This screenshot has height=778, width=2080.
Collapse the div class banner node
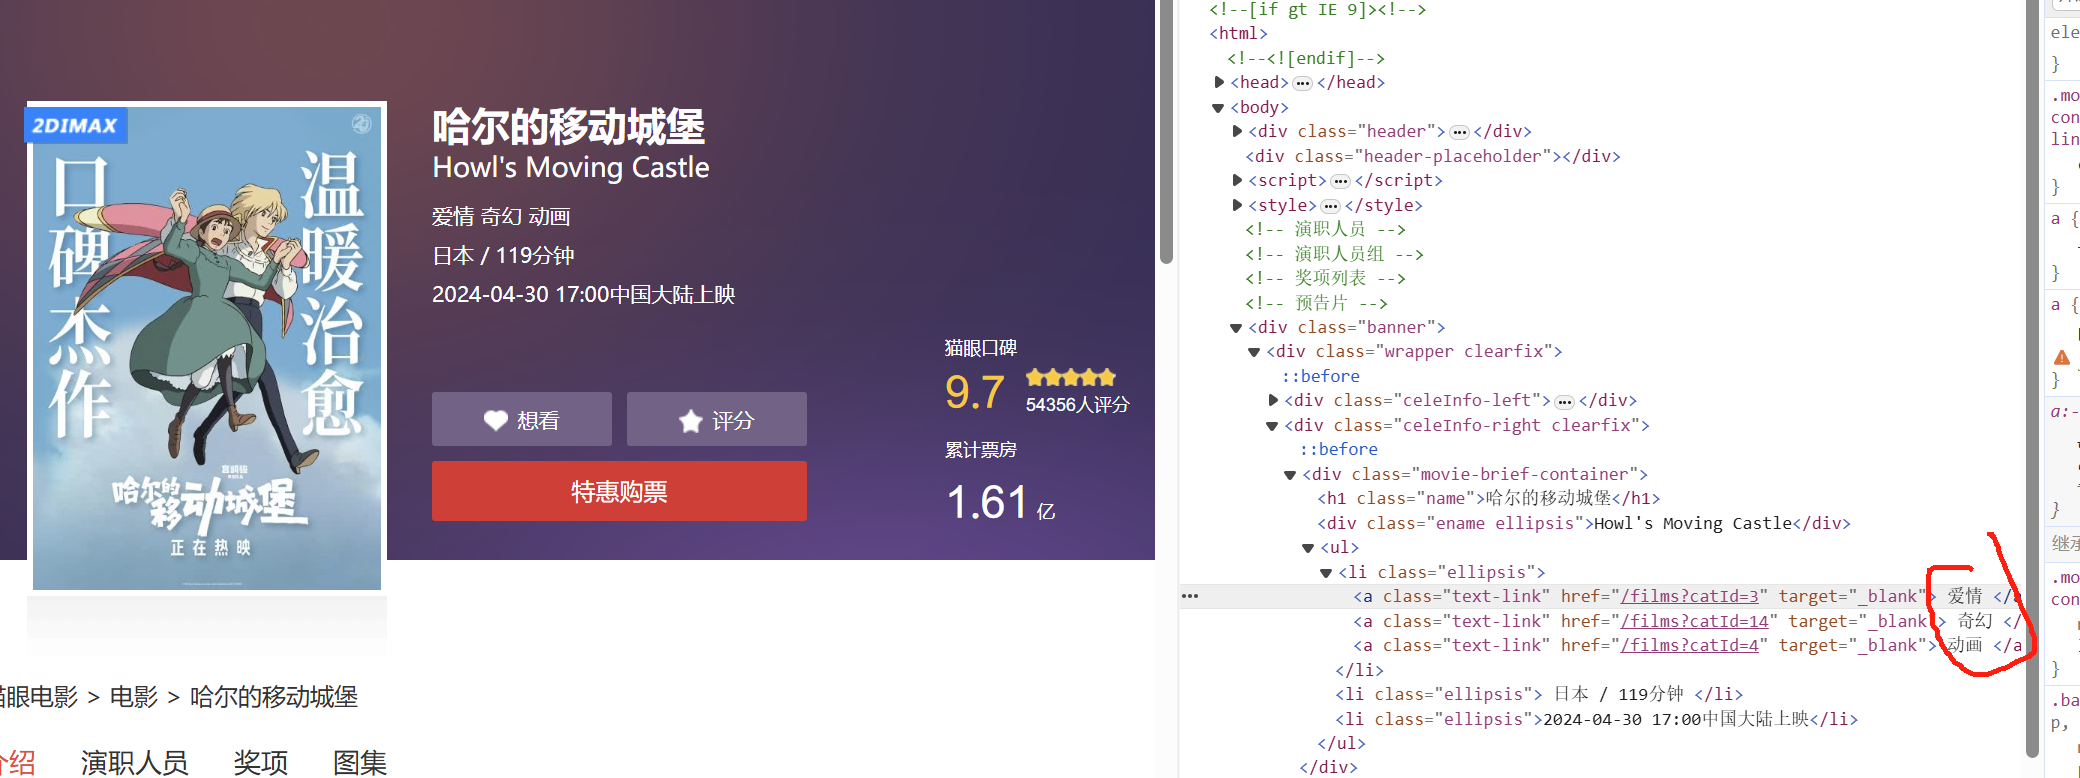coord(1236,327)
